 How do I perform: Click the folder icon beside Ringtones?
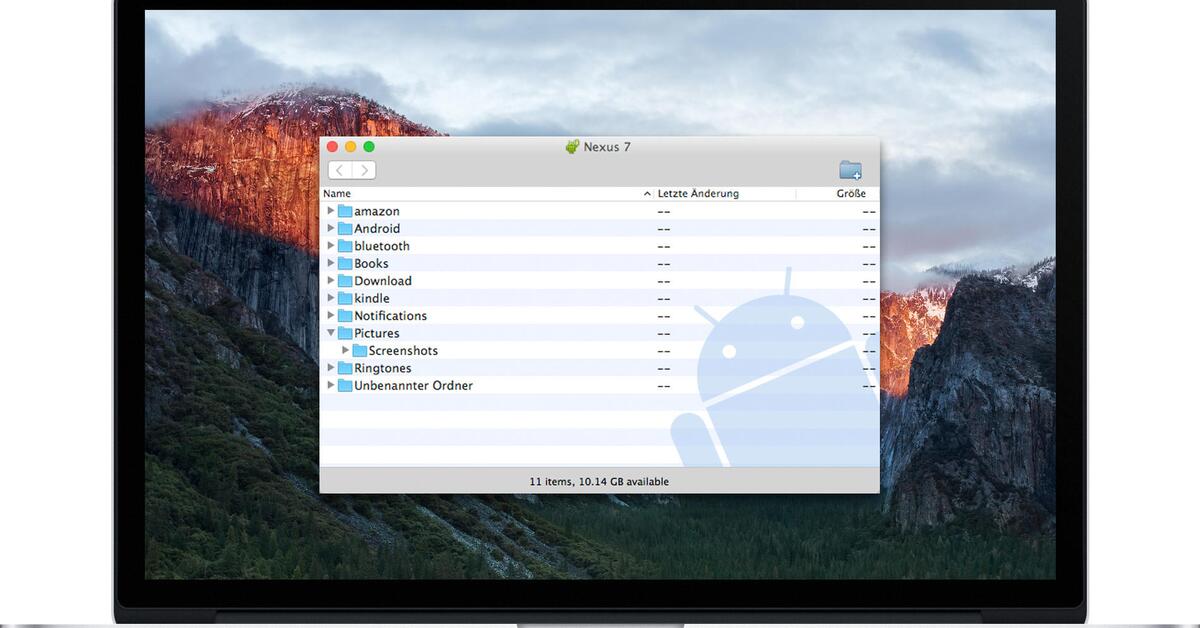(344, 368)
